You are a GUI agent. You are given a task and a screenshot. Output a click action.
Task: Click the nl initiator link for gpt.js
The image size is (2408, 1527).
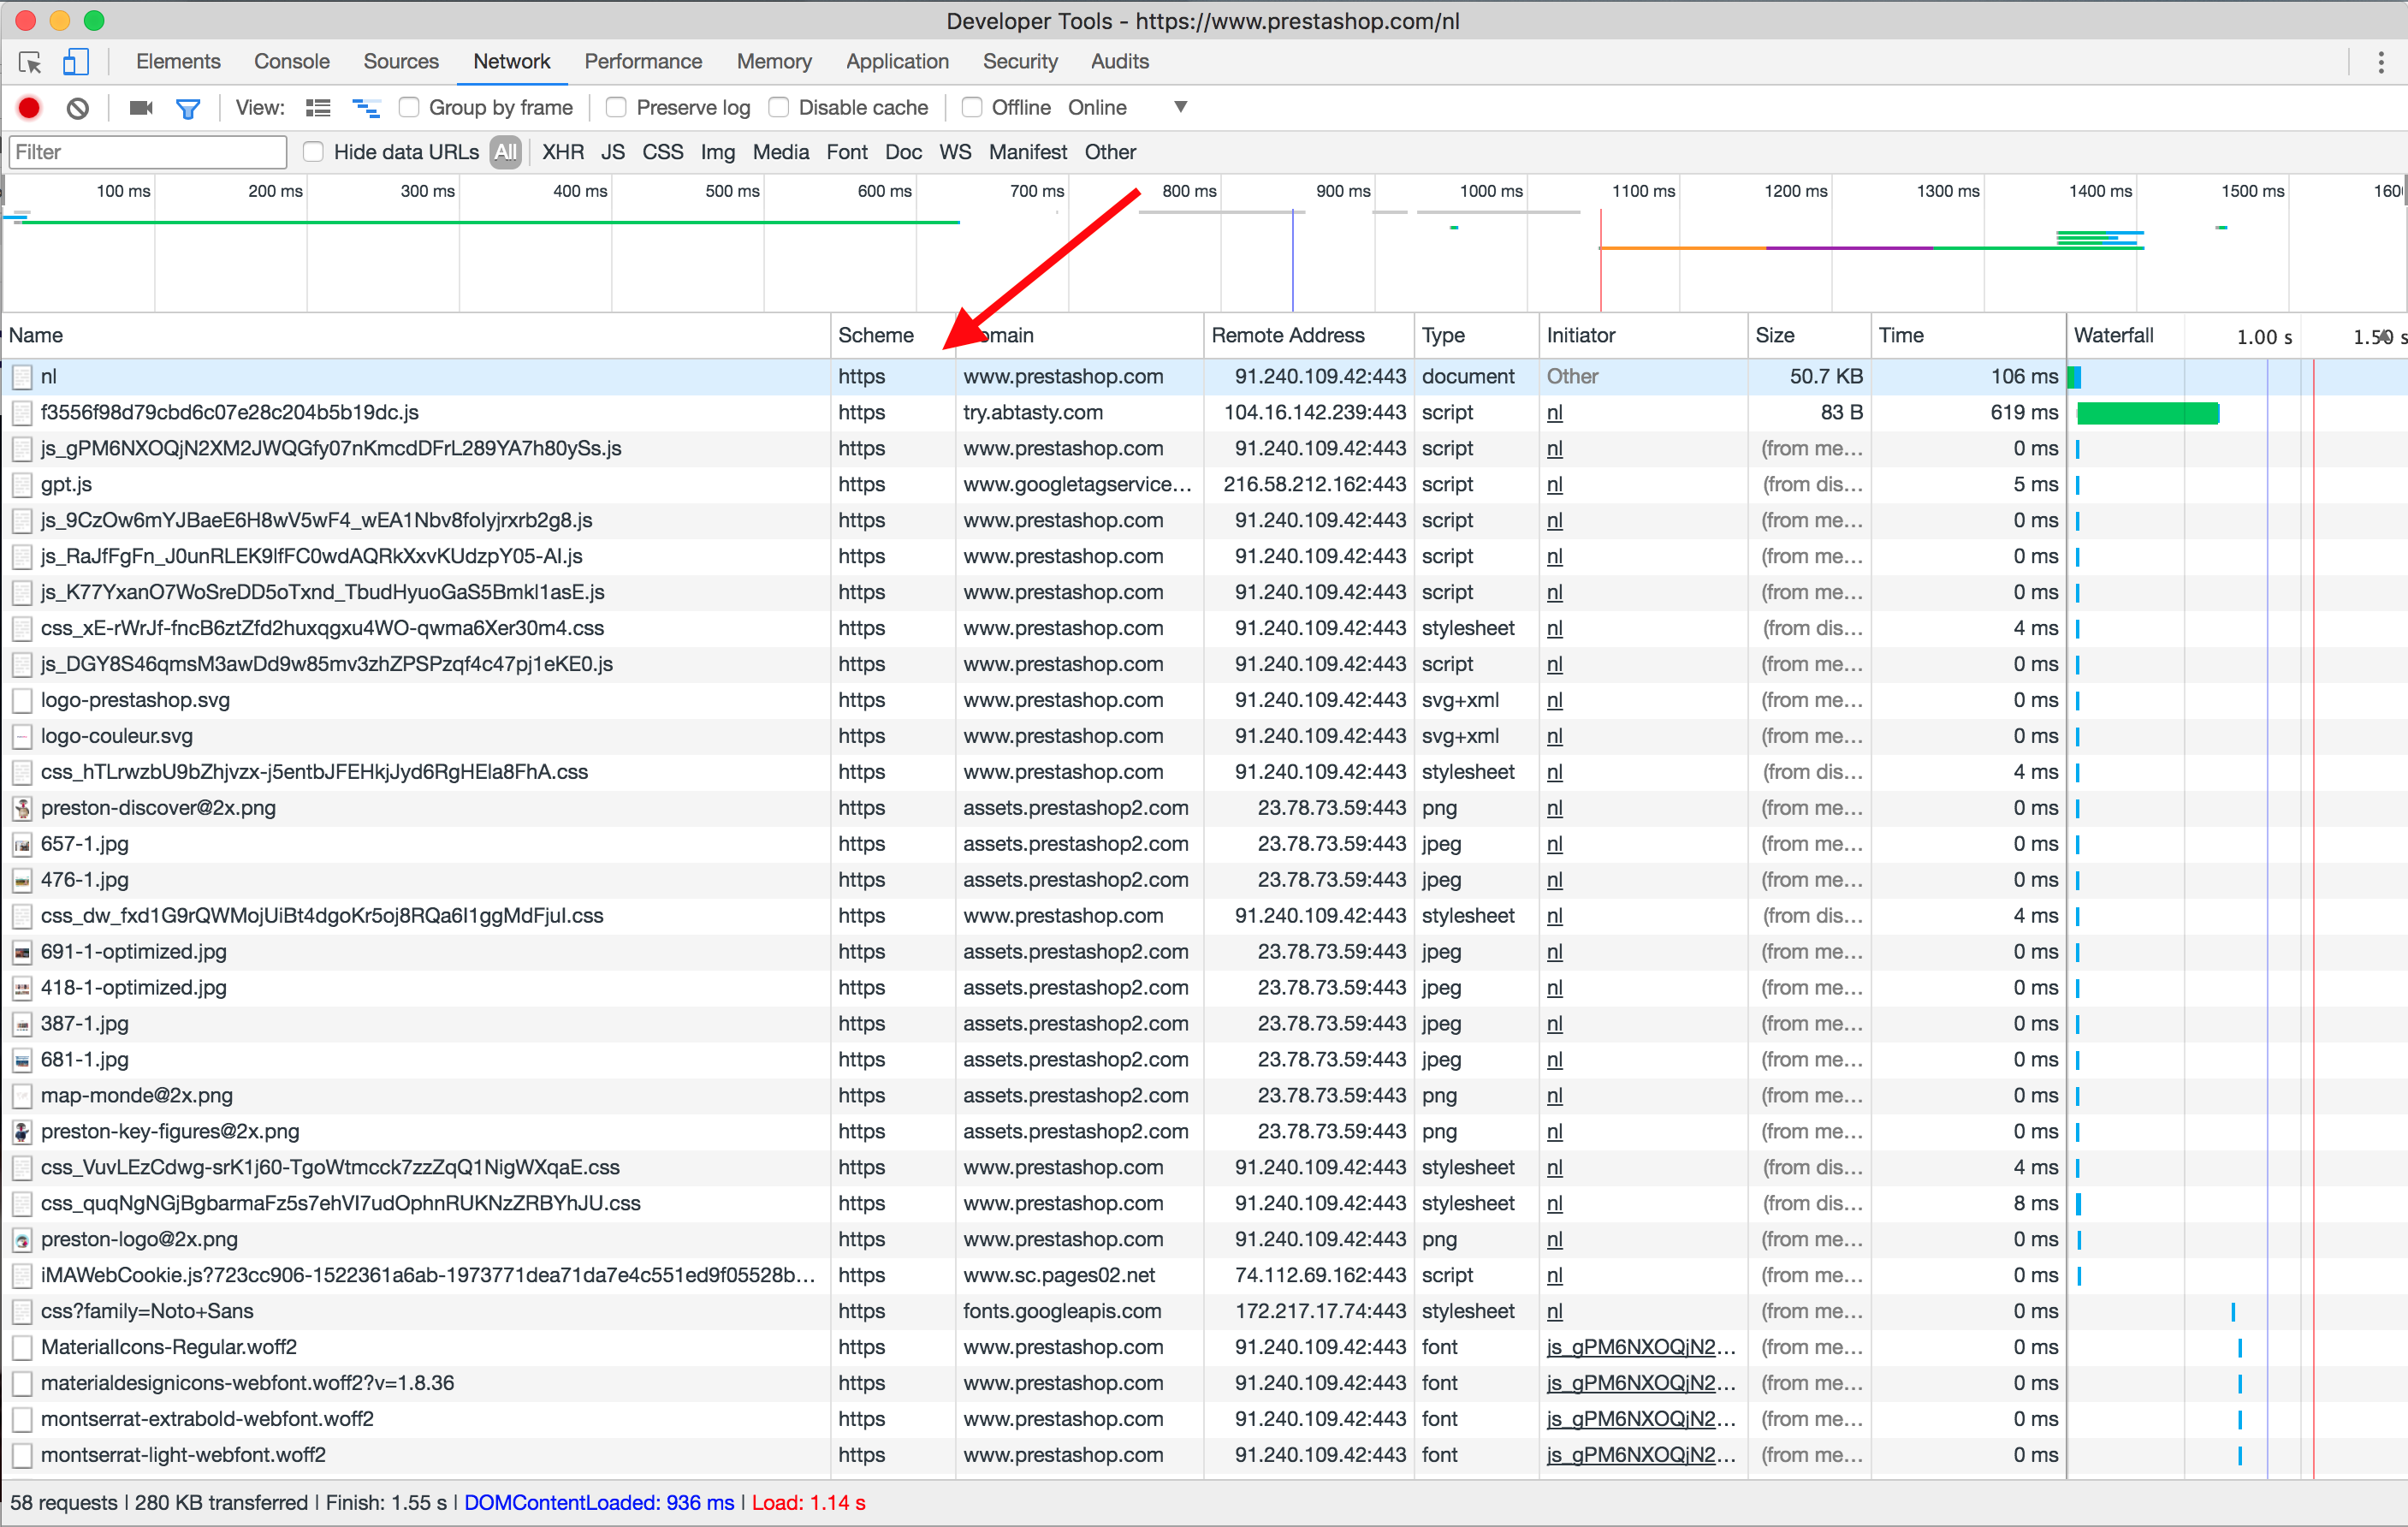tap(1554, 485)
